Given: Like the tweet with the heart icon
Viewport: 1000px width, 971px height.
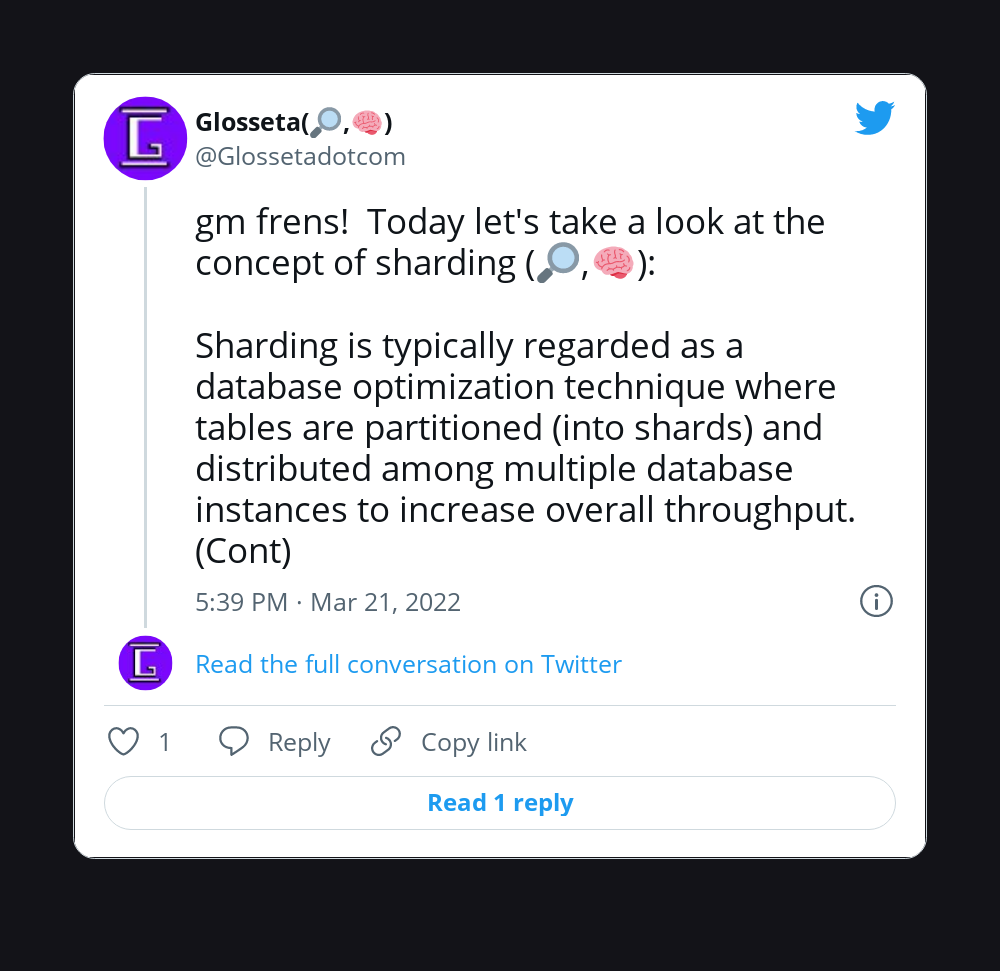Looking at the screenshot, I should pos(123,742).
